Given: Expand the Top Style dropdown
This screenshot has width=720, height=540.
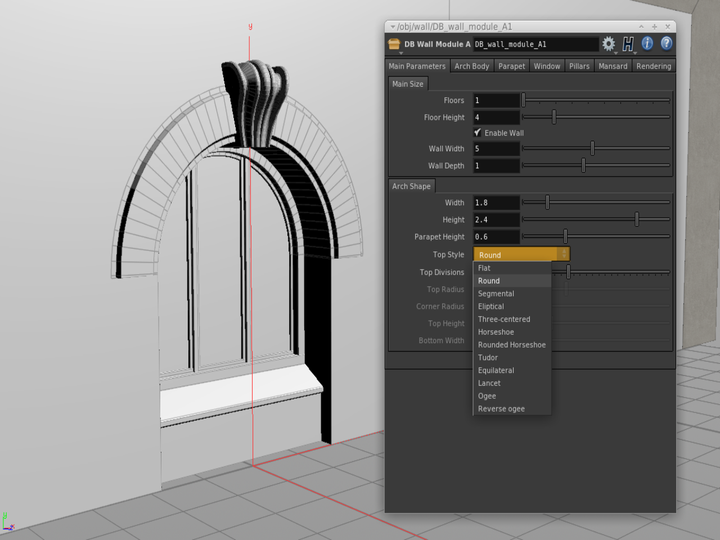Looking at the screenshot, I should pyautogui.click(x=522, y=254).
